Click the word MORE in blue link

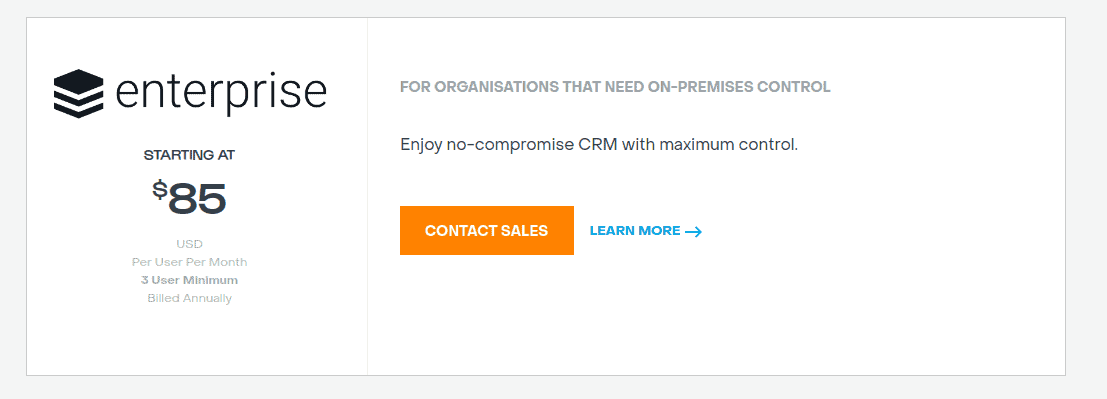pyautogui.click(x=659, y=231)
